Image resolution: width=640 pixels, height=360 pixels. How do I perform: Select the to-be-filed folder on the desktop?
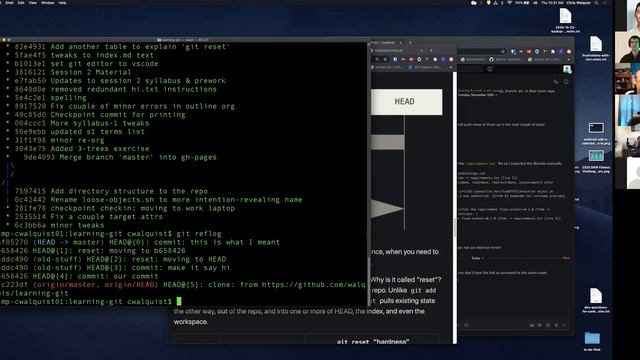592,341
